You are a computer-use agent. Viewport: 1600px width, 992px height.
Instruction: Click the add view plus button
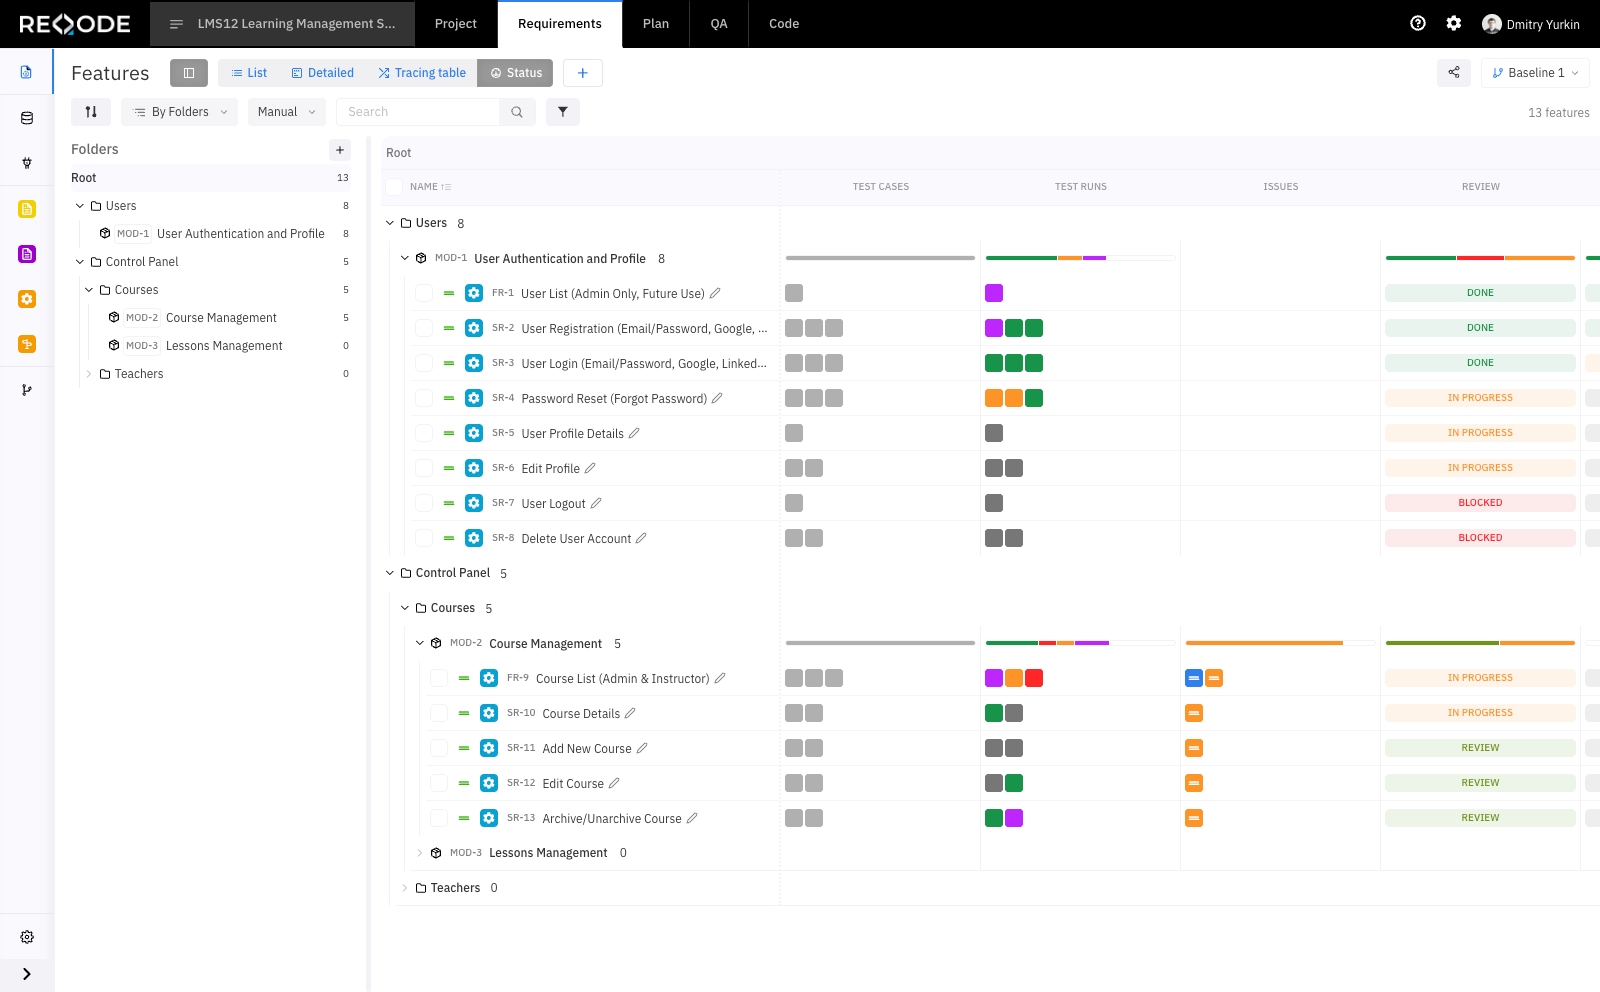(583, 73)
